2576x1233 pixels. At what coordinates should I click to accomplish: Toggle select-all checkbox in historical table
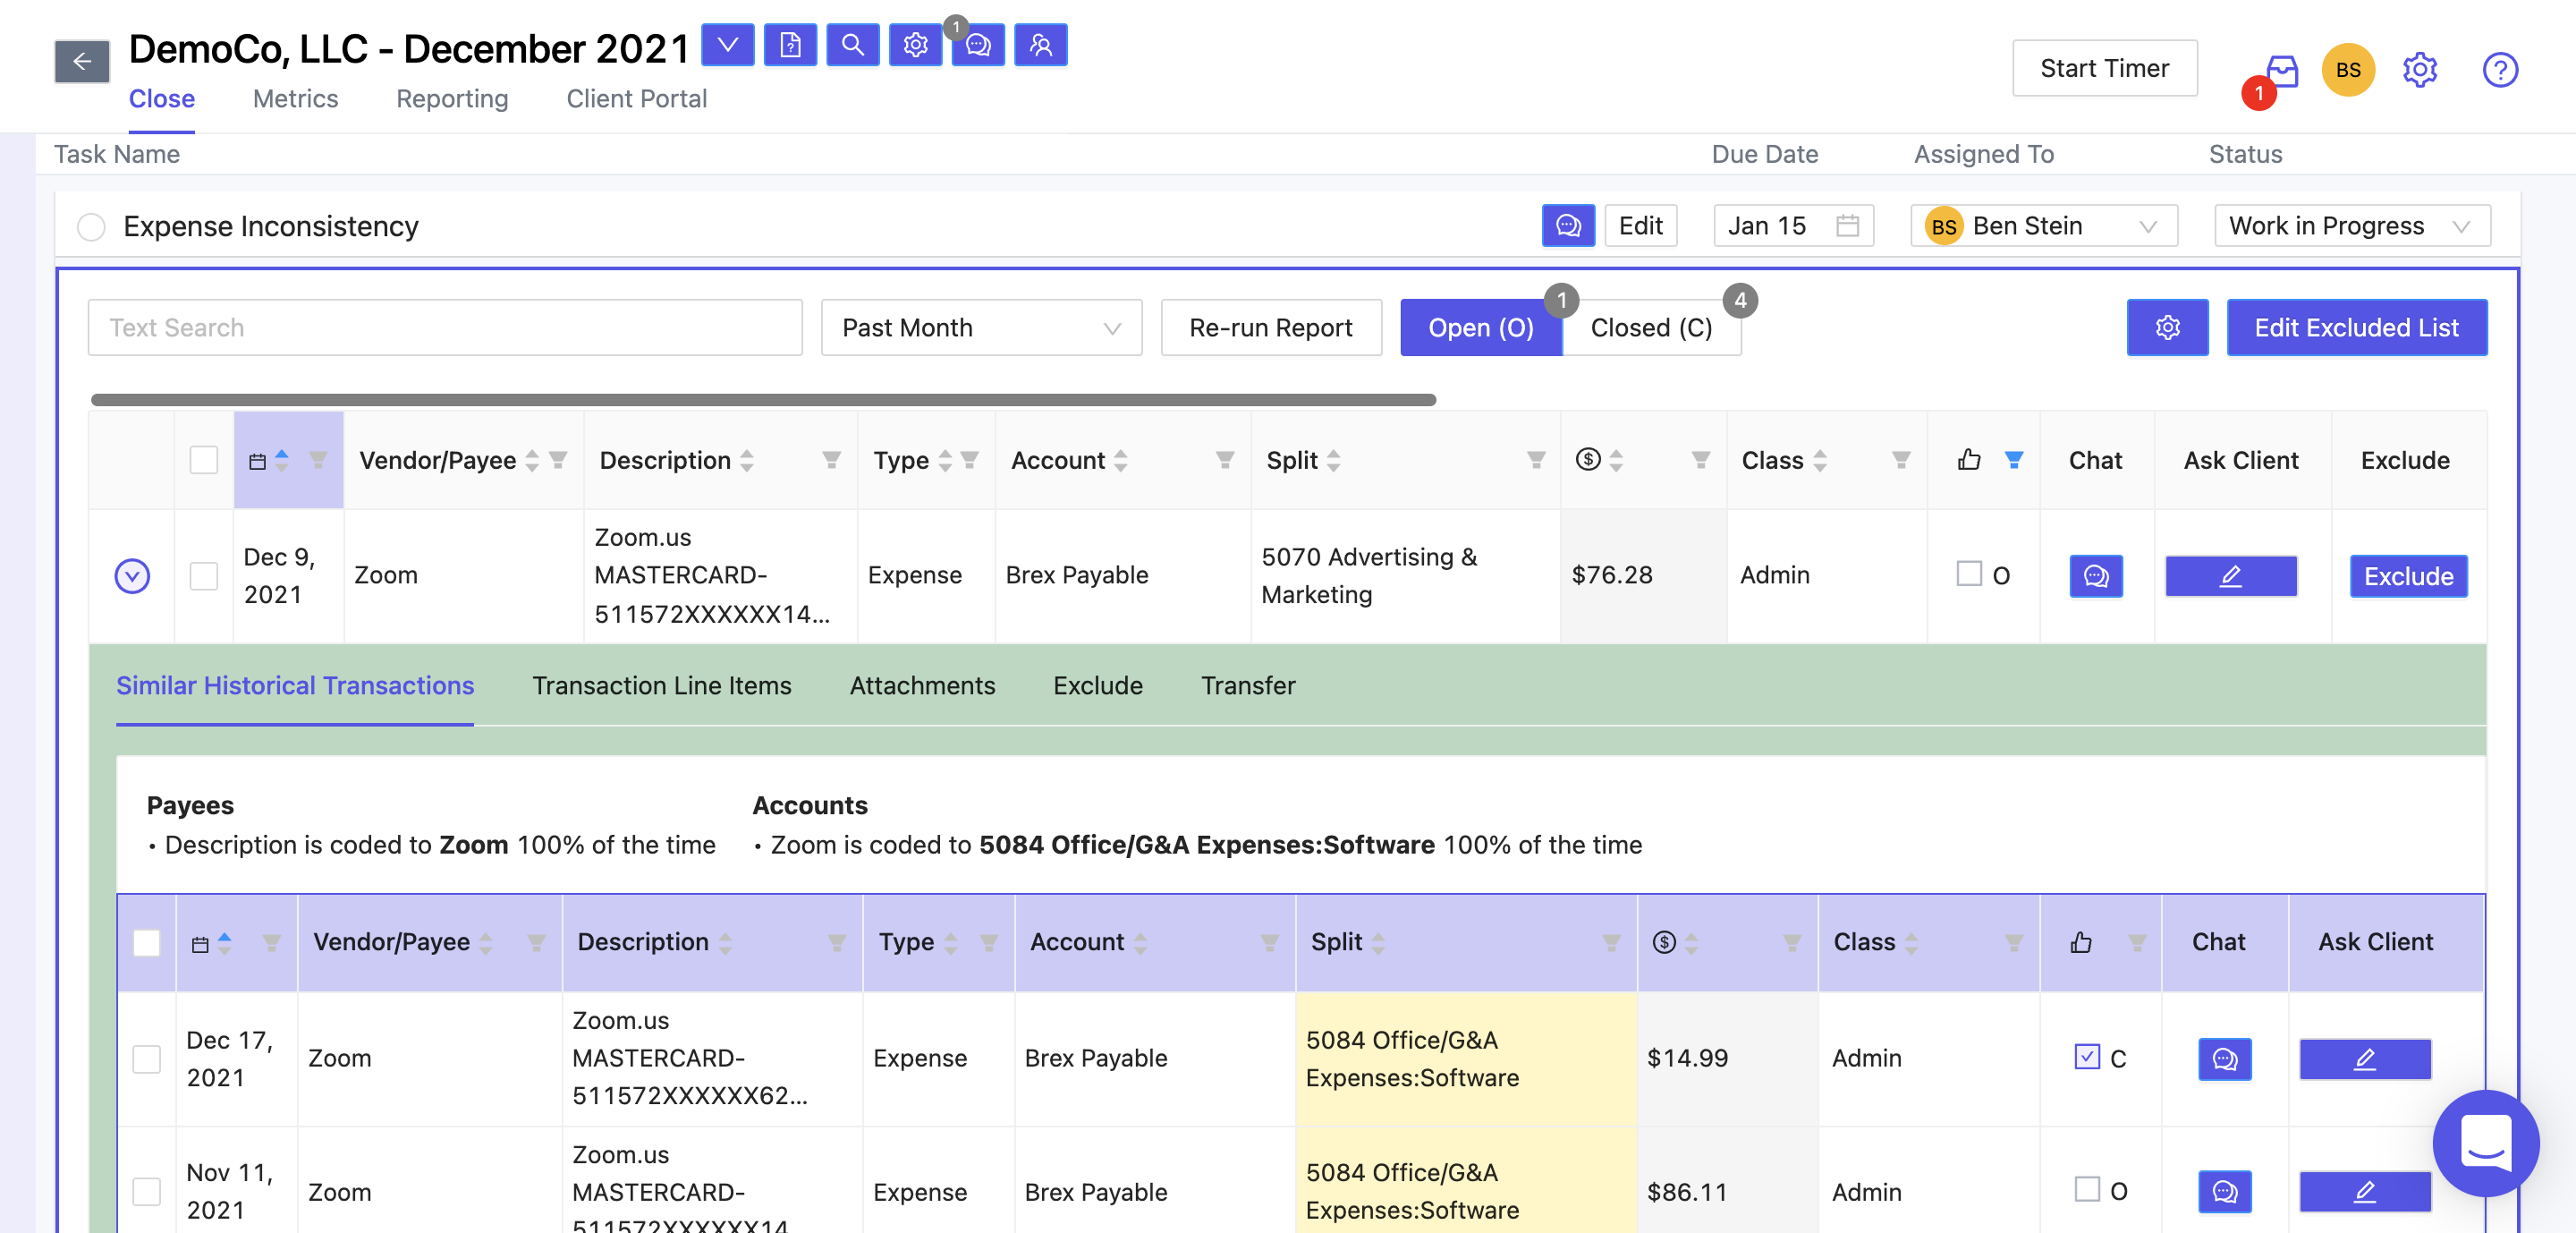(146, 943)
